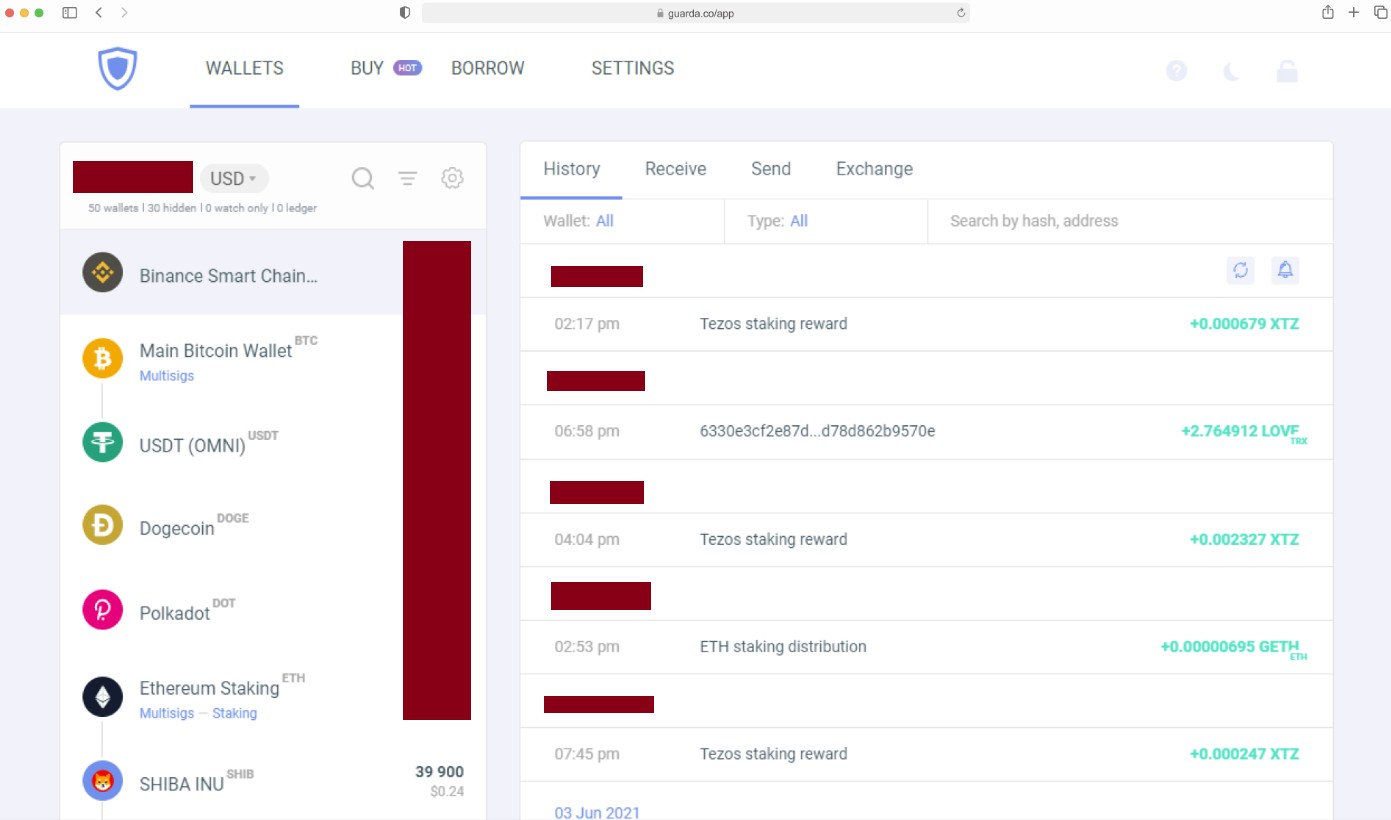Image resolution: width=1391 pixels, height=820 pixels.
Task: Go forward in Safari
Action: (124, 12)
